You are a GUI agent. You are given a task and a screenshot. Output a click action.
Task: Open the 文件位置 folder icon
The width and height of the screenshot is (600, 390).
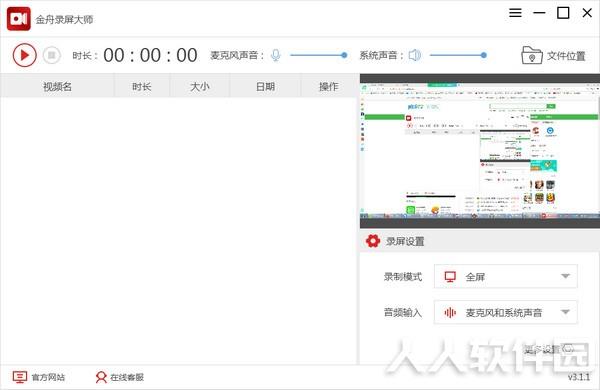coord(532,55)
